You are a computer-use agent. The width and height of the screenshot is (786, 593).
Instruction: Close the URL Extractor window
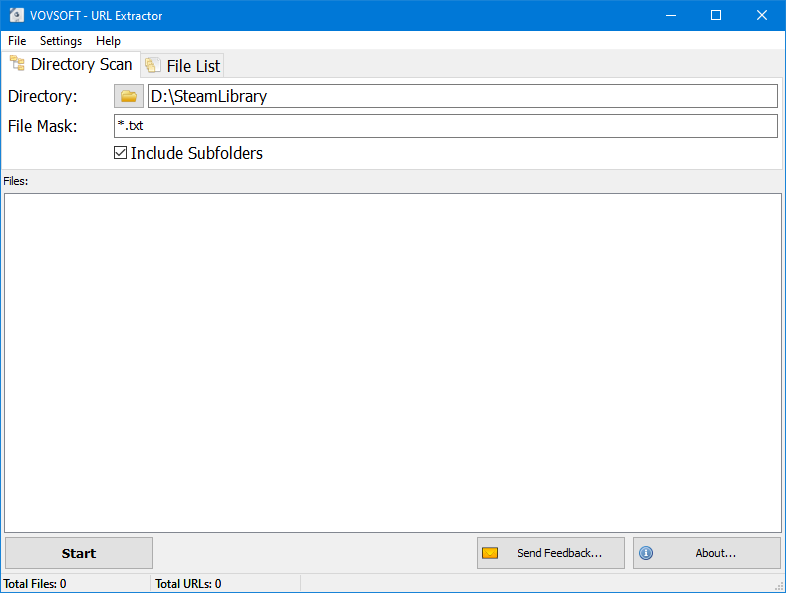pyautogui.click(x=762, y=16)
